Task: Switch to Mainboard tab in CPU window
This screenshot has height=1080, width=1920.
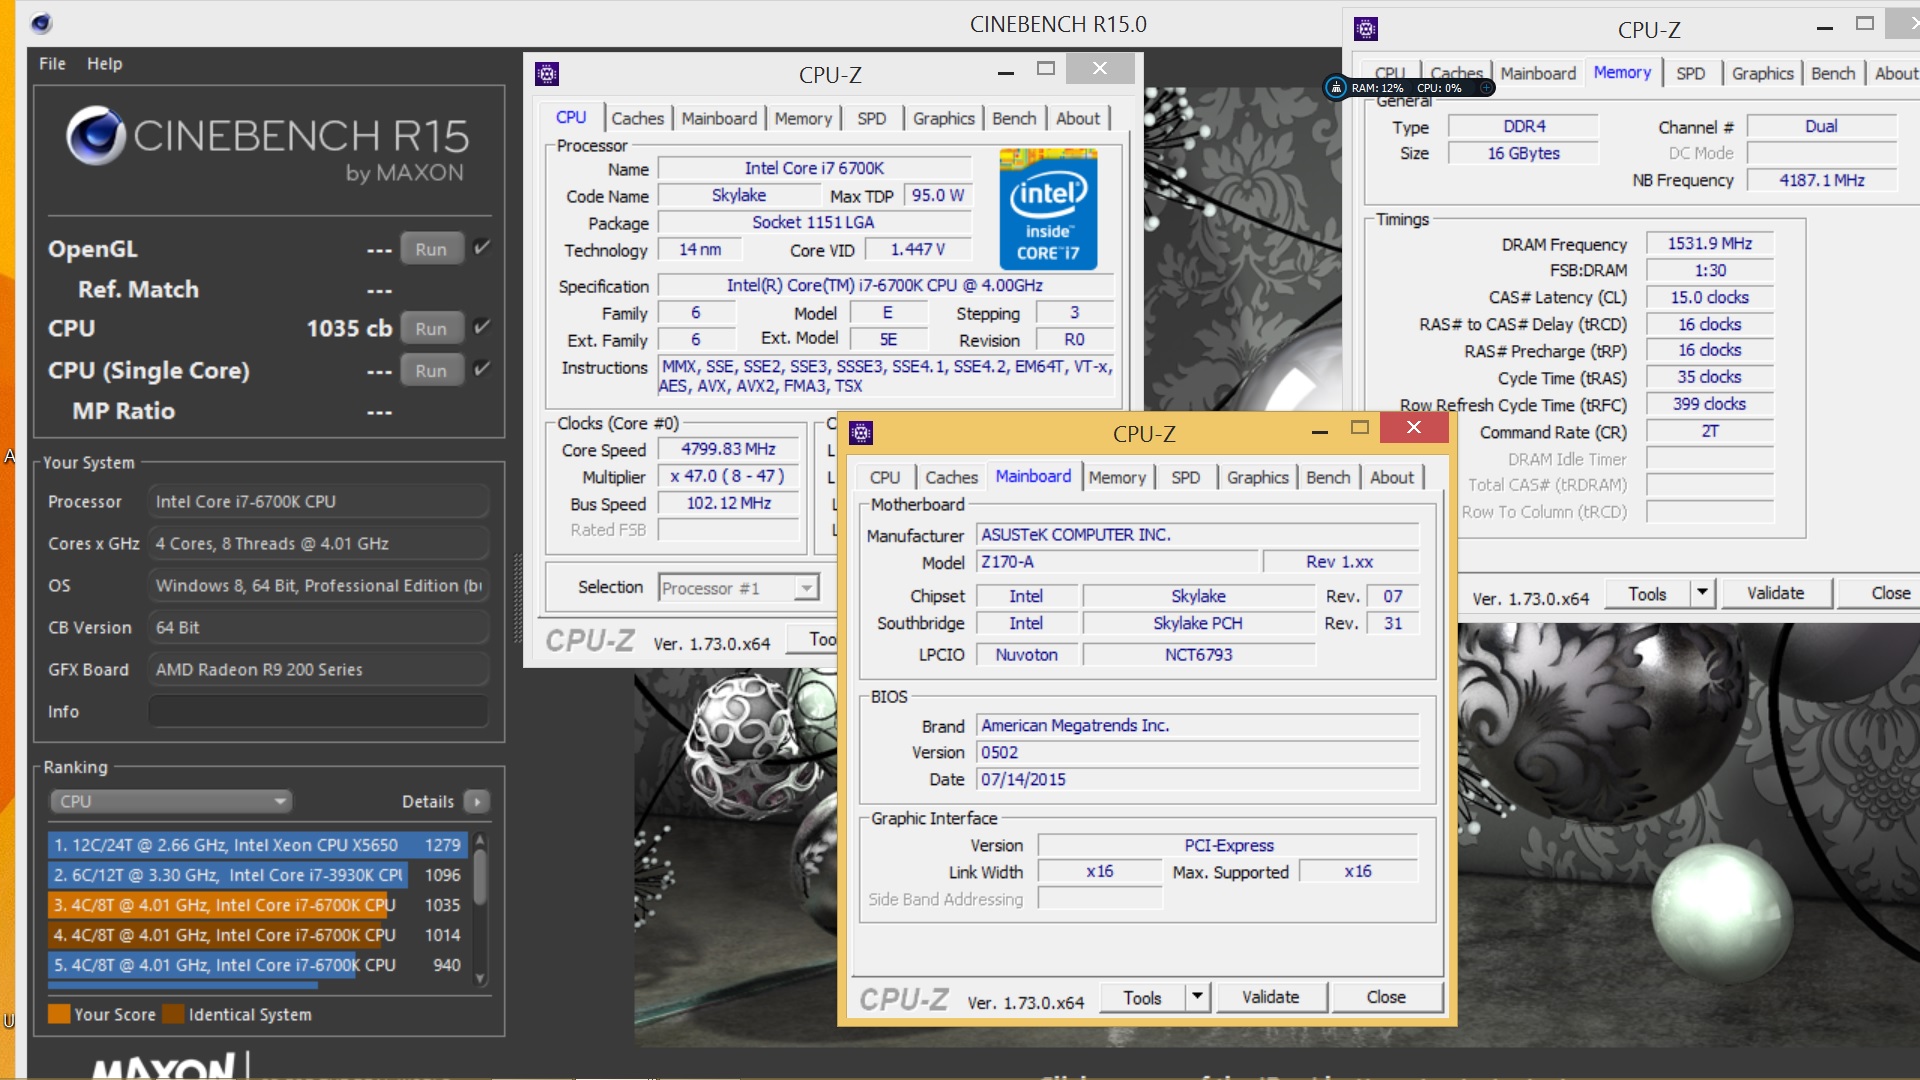Action: pyautogui.click(x=719, y=119)
